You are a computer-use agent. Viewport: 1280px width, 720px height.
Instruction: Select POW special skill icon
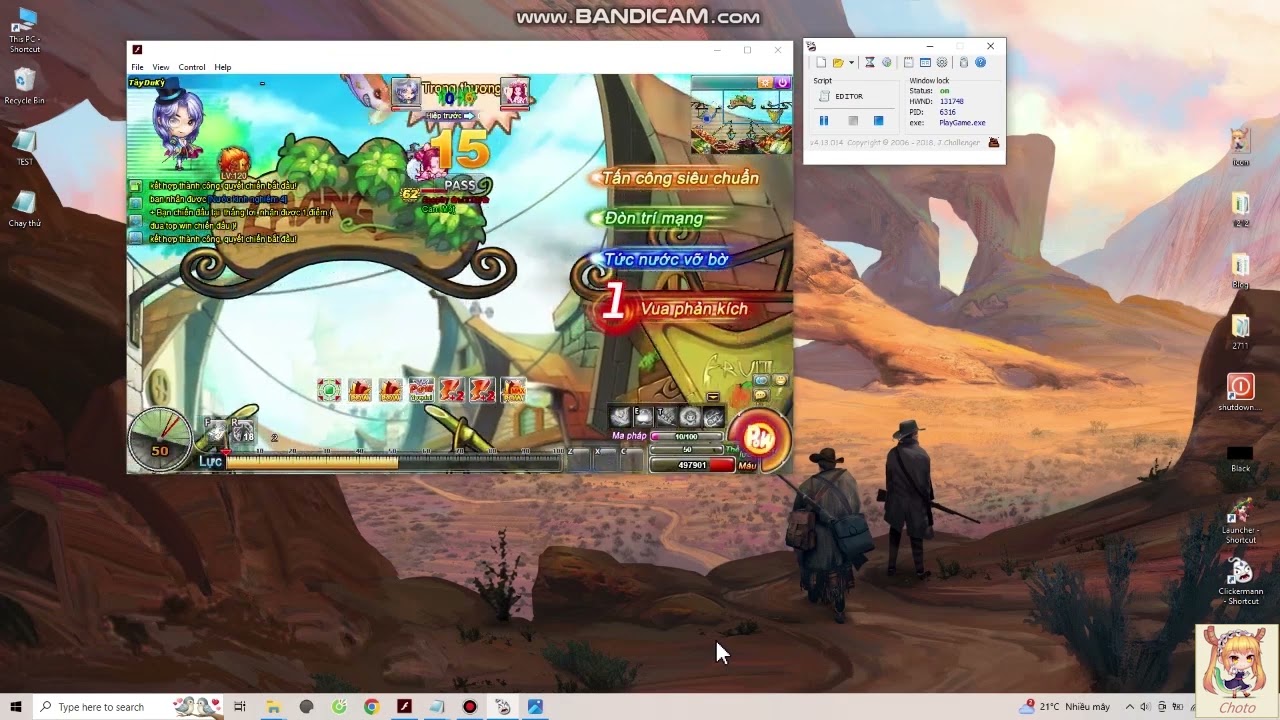click(421, 390)
